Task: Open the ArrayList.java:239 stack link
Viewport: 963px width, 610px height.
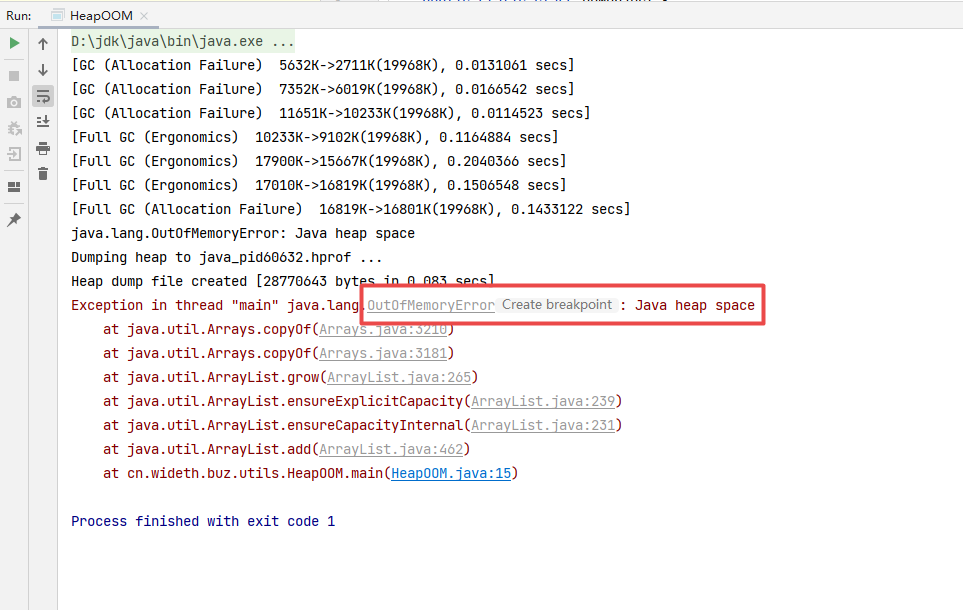Action: (x=543, y=401)
